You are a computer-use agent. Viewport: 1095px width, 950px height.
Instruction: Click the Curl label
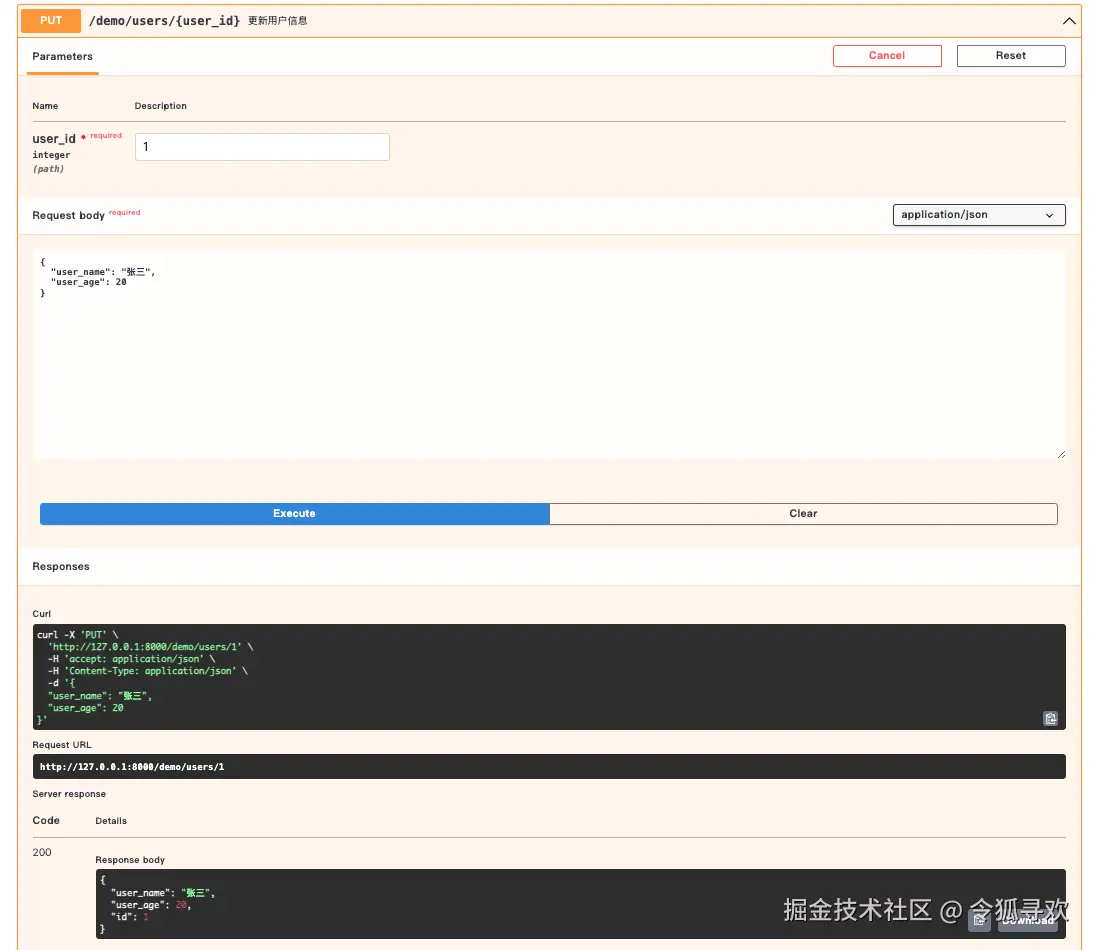tap(41, 613)
